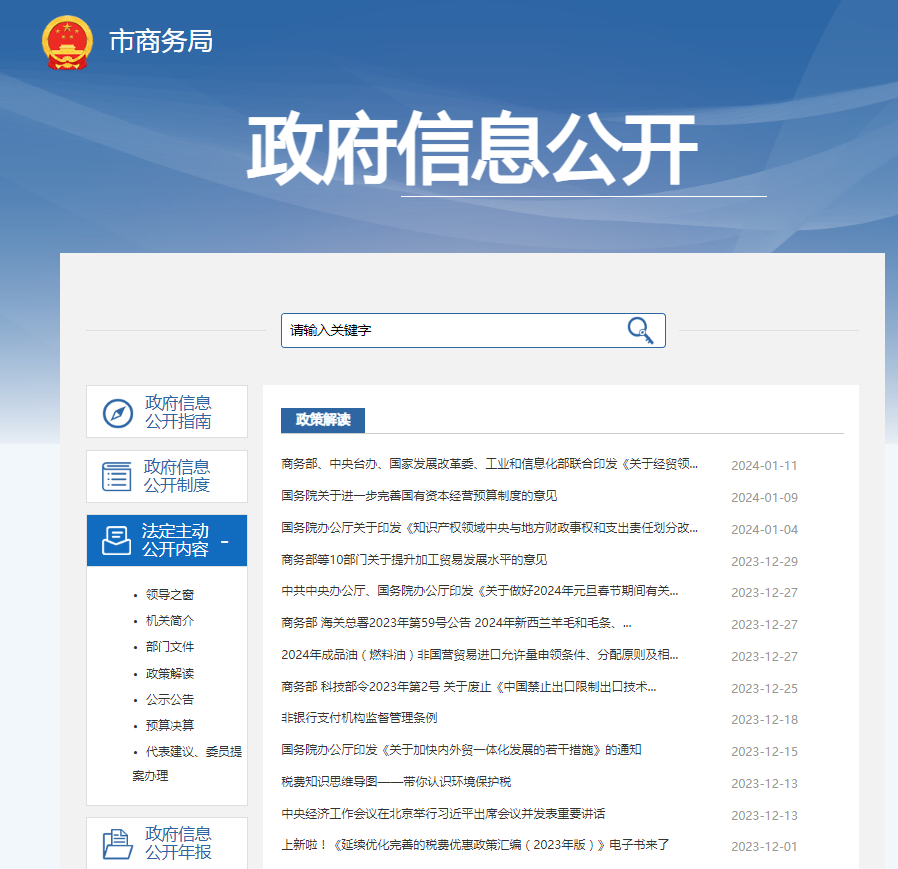The height and width of the screenshot is (869, 898).
Task: Open 部门文件 sidebar entry
Action: [169, 647]
